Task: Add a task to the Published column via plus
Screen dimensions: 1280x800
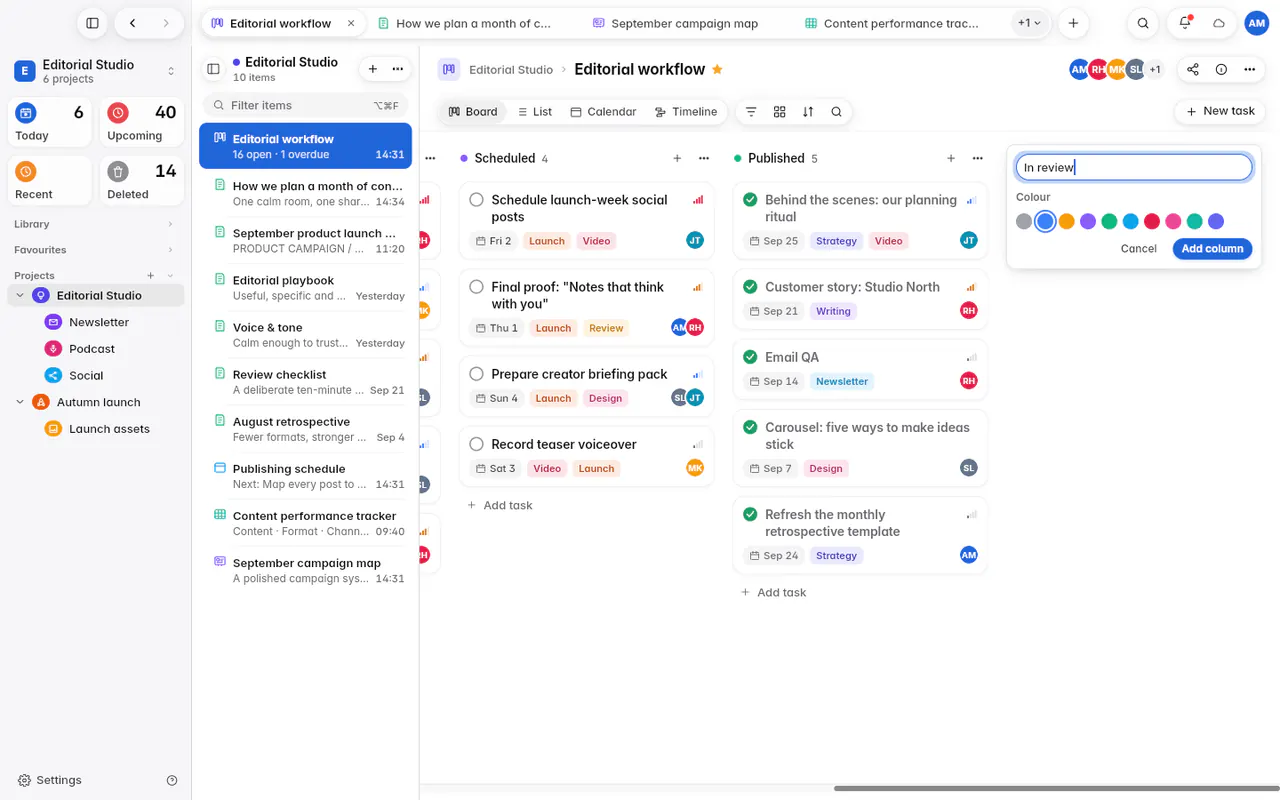Action: coord(951,158)
